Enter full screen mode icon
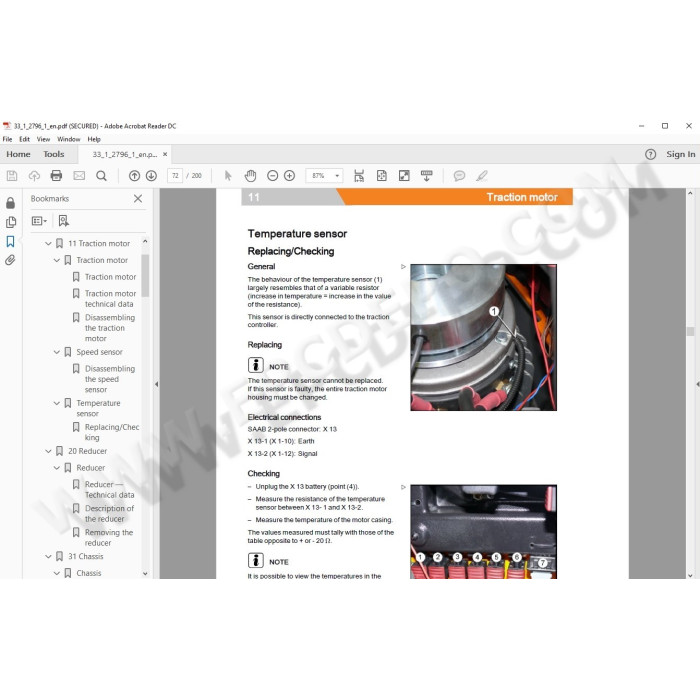 coord(404,176)
